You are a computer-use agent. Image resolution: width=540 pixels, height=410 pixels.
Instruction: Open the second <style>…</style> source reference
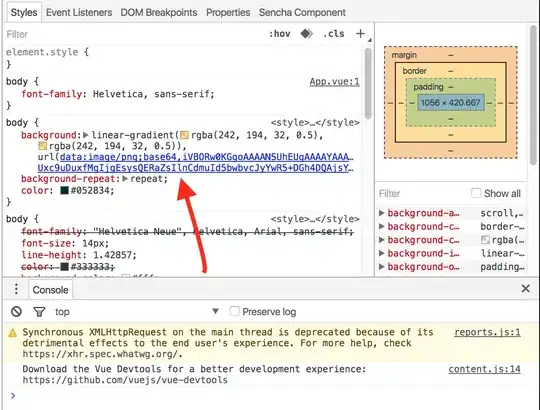(315, 219)
